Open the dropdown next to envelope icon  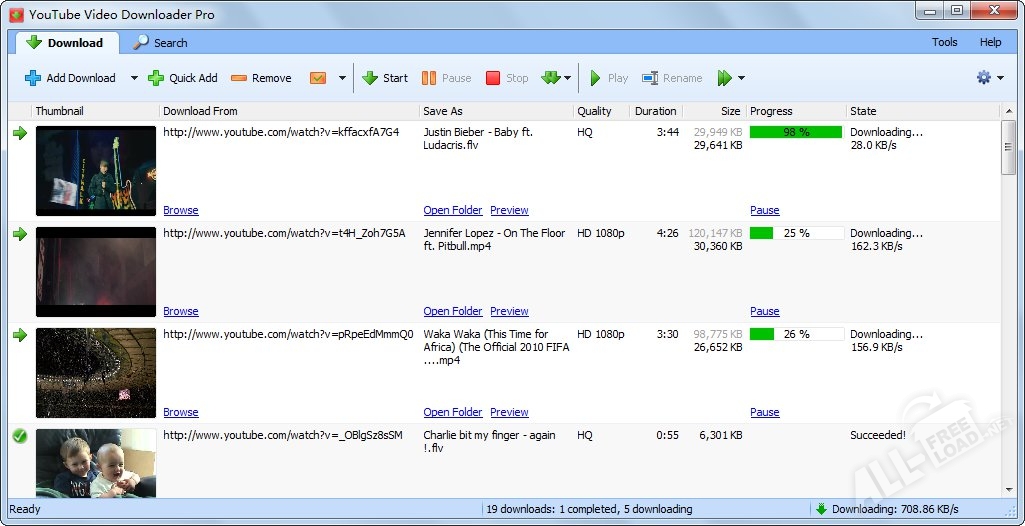click(342, 78)
